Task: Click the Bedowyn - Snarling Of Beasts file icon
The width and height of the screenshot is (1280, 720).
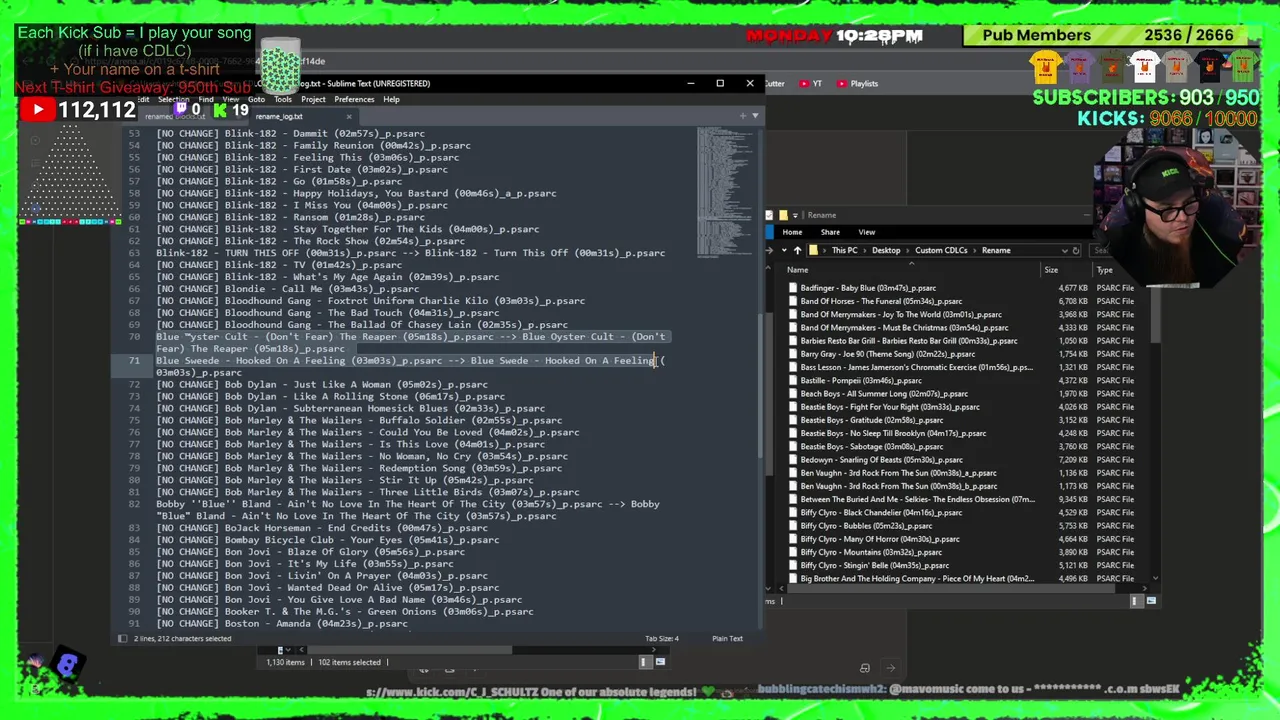Action: [x=793, y=460]
